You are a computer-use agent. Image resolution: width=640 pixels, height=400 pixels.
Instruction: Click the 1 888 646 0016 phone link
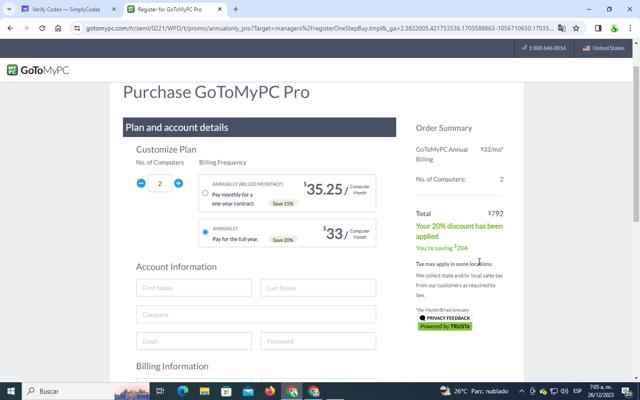[x=544, y=48]
